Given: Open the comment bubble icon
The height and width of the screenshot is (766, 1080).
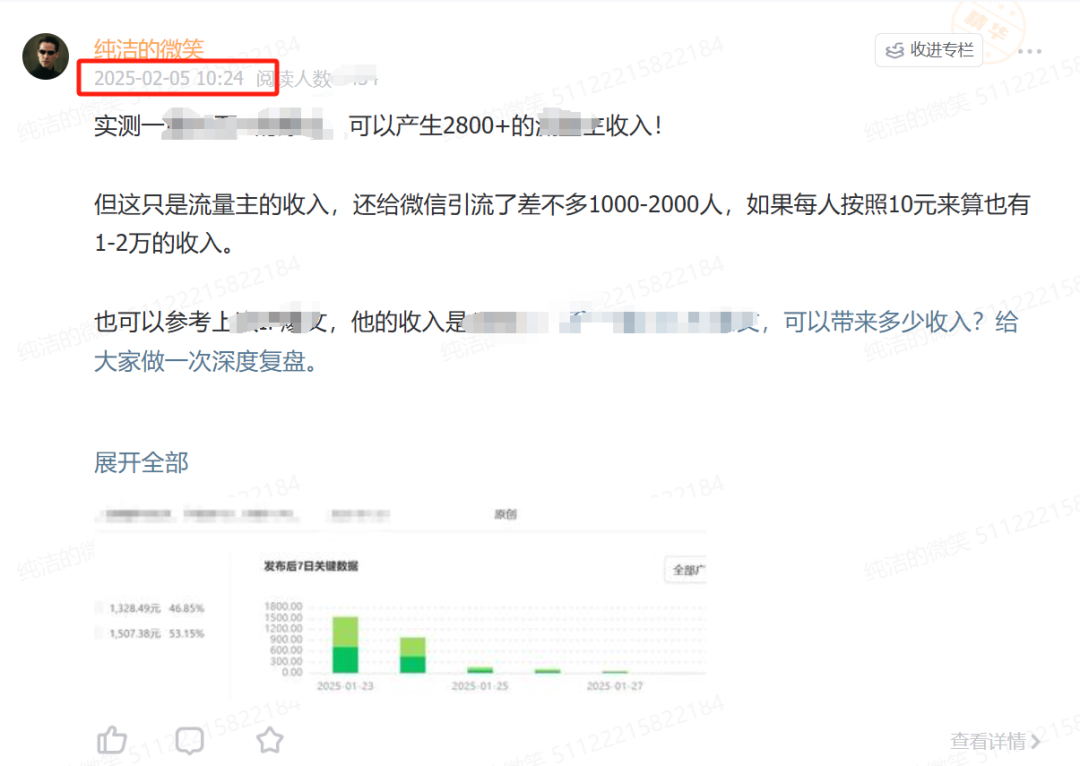Looking at the screenshot, I should (x=189, y=741).
